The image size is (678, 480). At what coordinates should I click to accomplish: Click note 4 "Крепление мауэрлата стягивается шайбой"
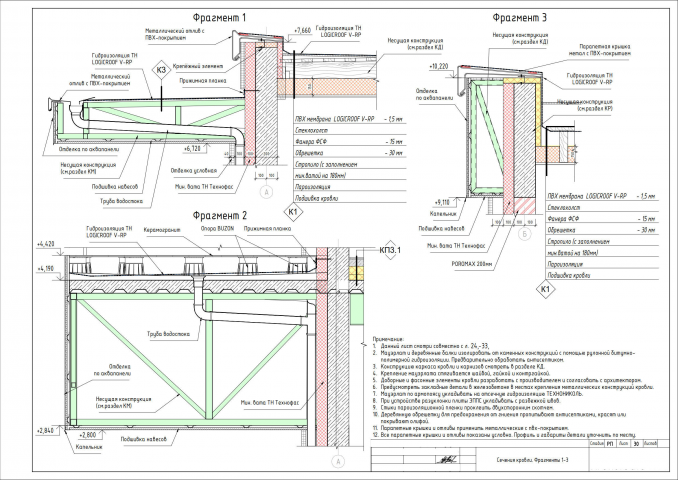click(x=461, y=373)
